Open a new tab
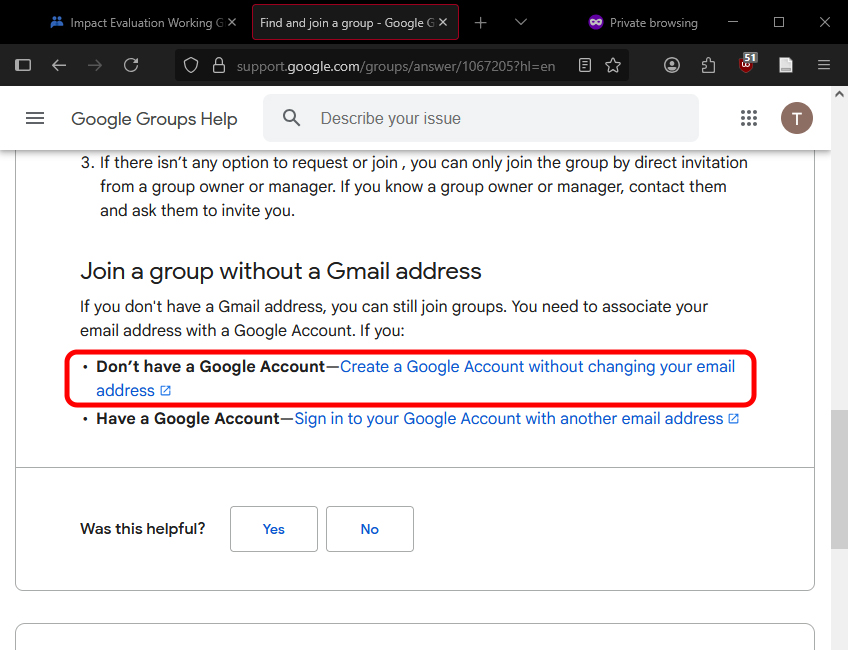 [481, 22]
